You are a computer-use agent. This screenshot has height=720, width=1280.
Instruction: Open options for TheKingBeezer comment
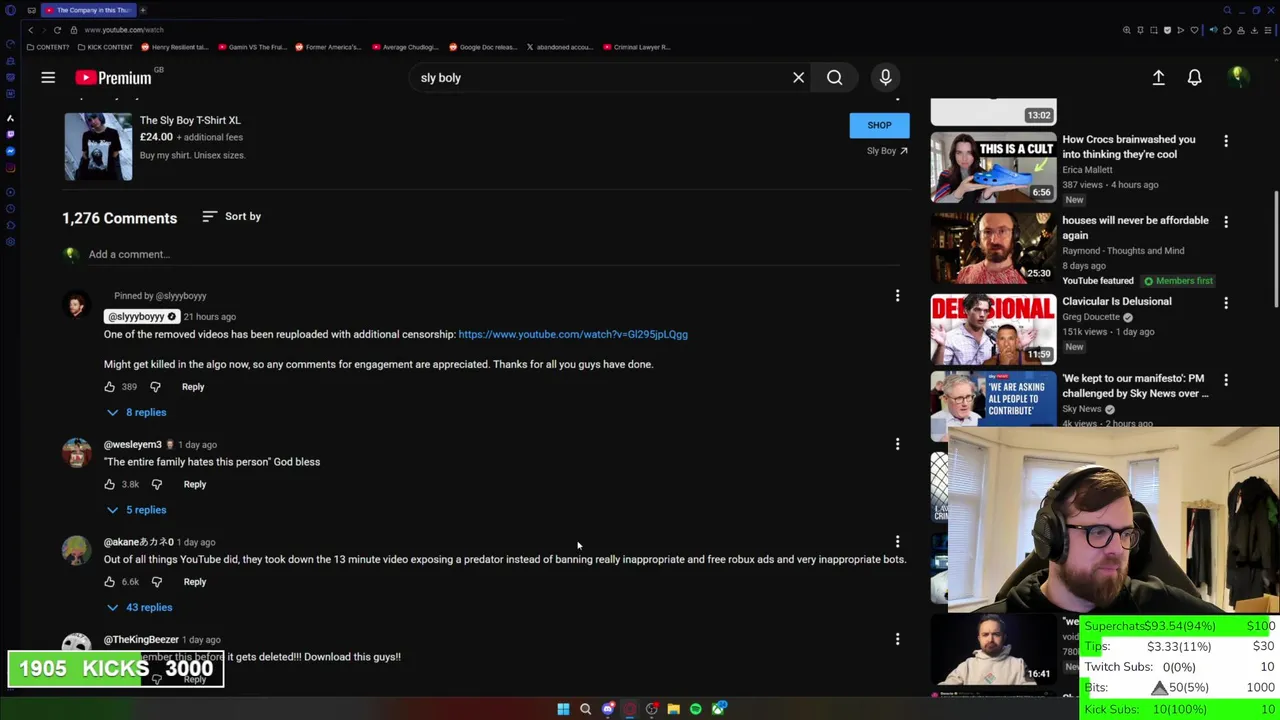tap(897, 639)
